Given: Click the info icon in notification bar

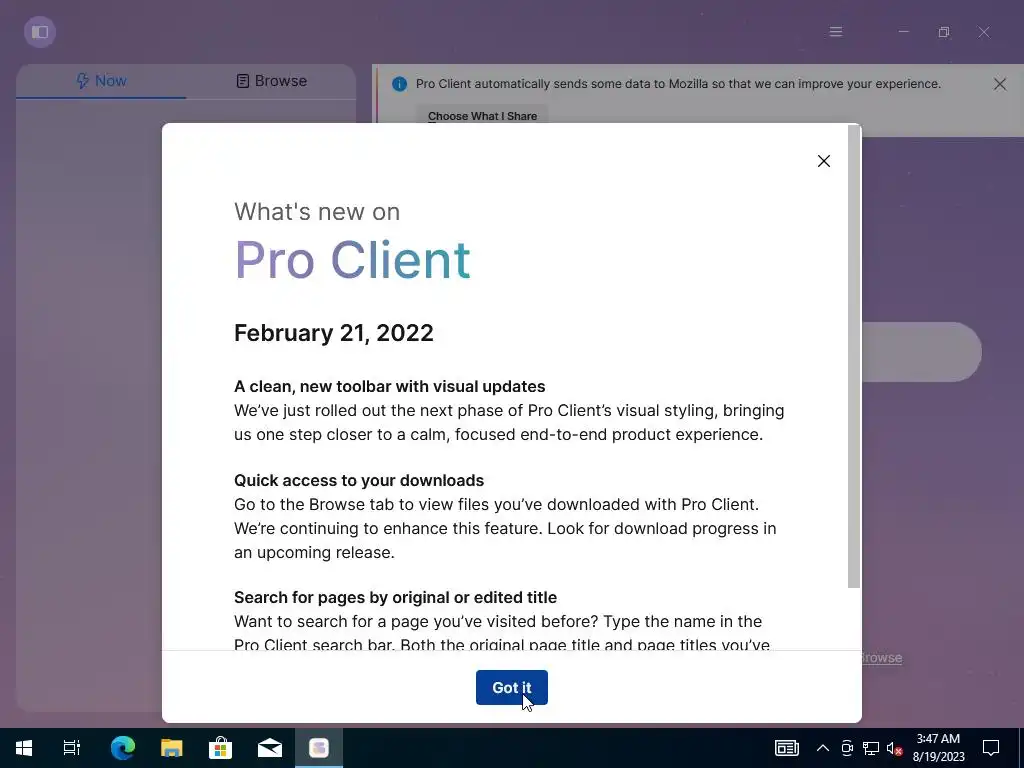Looking at the screenshot, I should click(x=399, y=84).
